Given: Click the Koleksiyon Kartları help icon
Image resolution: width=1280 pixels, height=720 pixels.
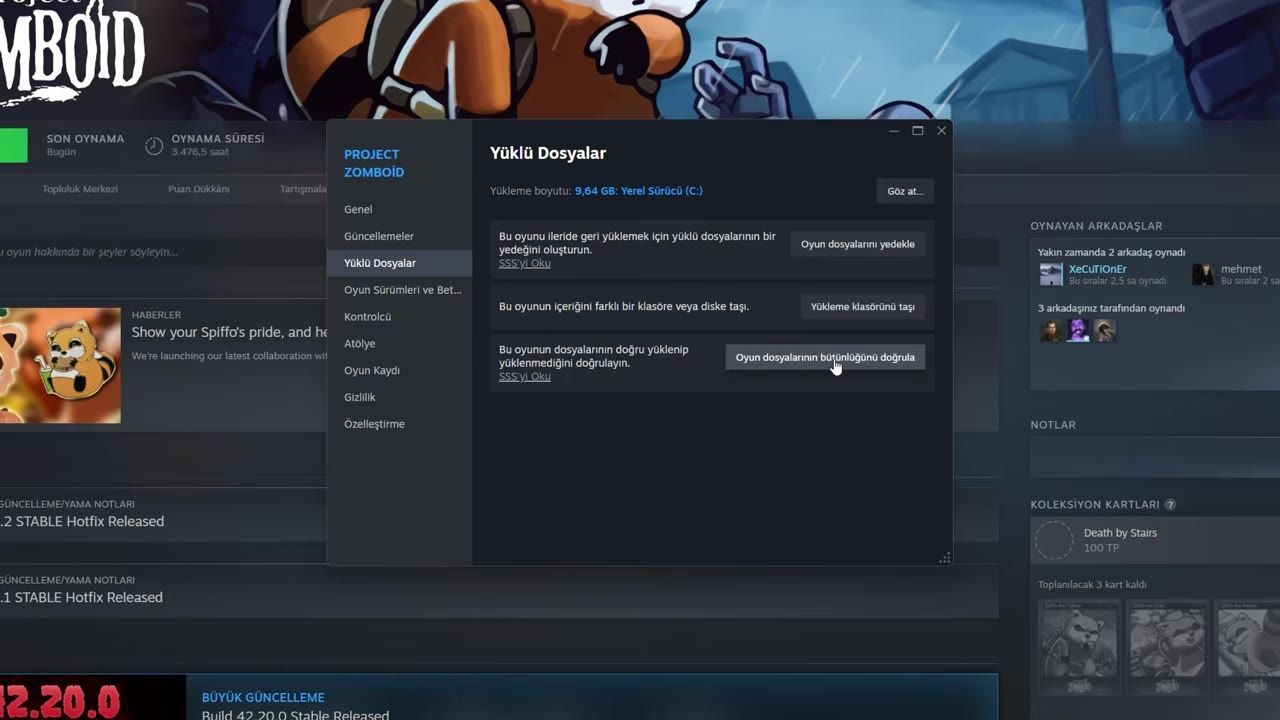Looking at the screenshot, I should (x=1170, y=505).
